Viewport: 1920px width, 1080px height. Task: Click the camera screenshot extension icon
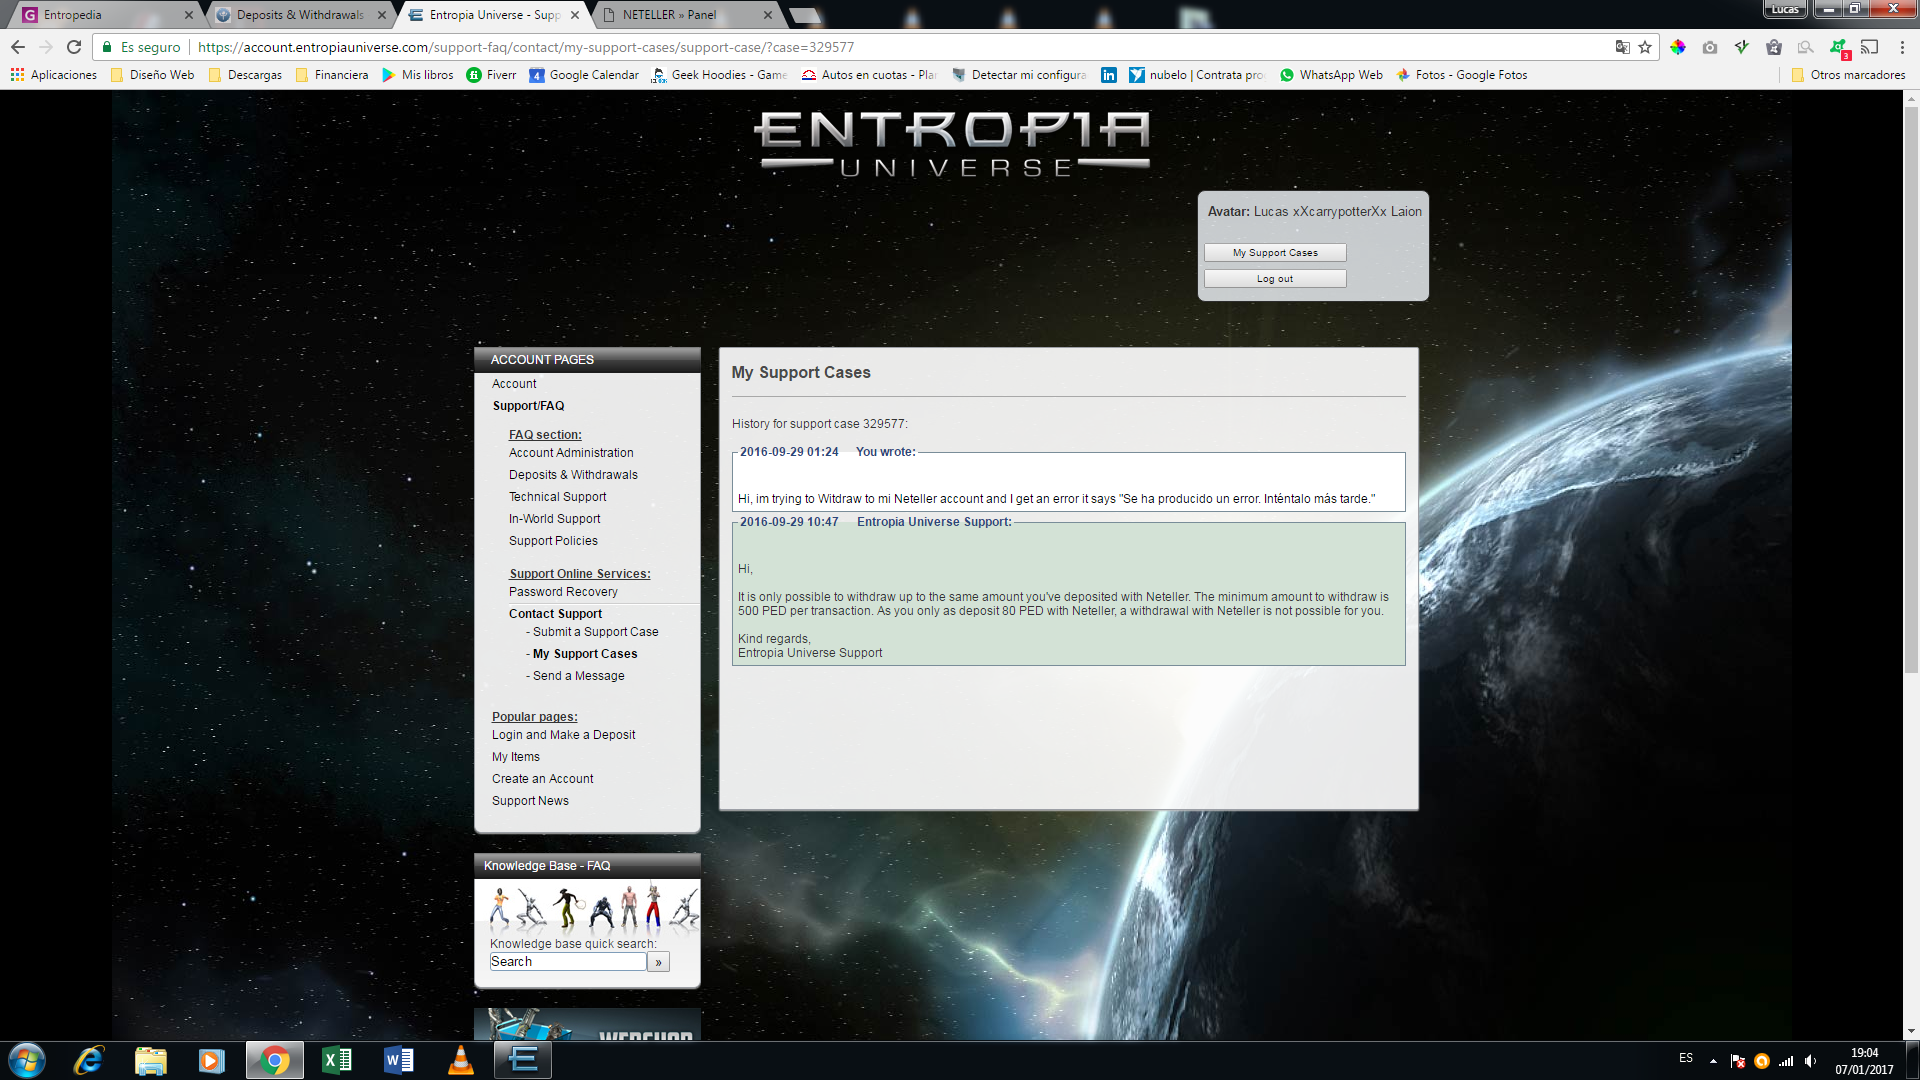pos(1710,47)
